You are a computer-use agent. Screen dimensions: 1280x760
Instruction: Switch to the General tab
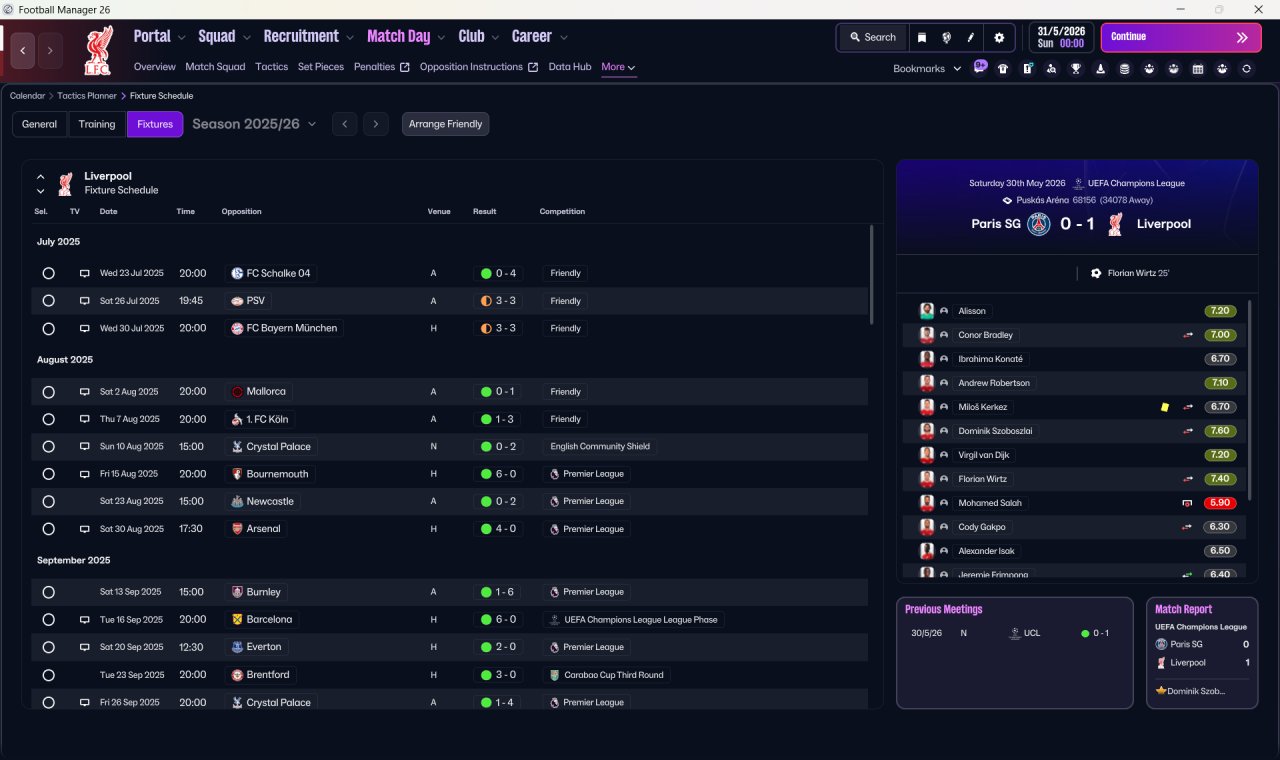click(40, 124)
